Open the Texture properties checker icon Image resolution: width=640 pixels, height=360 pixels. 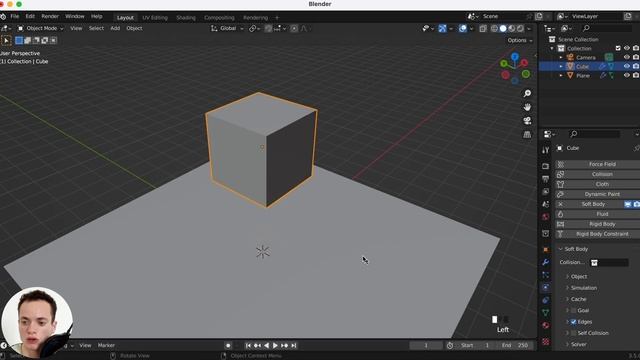click(545, 341)
